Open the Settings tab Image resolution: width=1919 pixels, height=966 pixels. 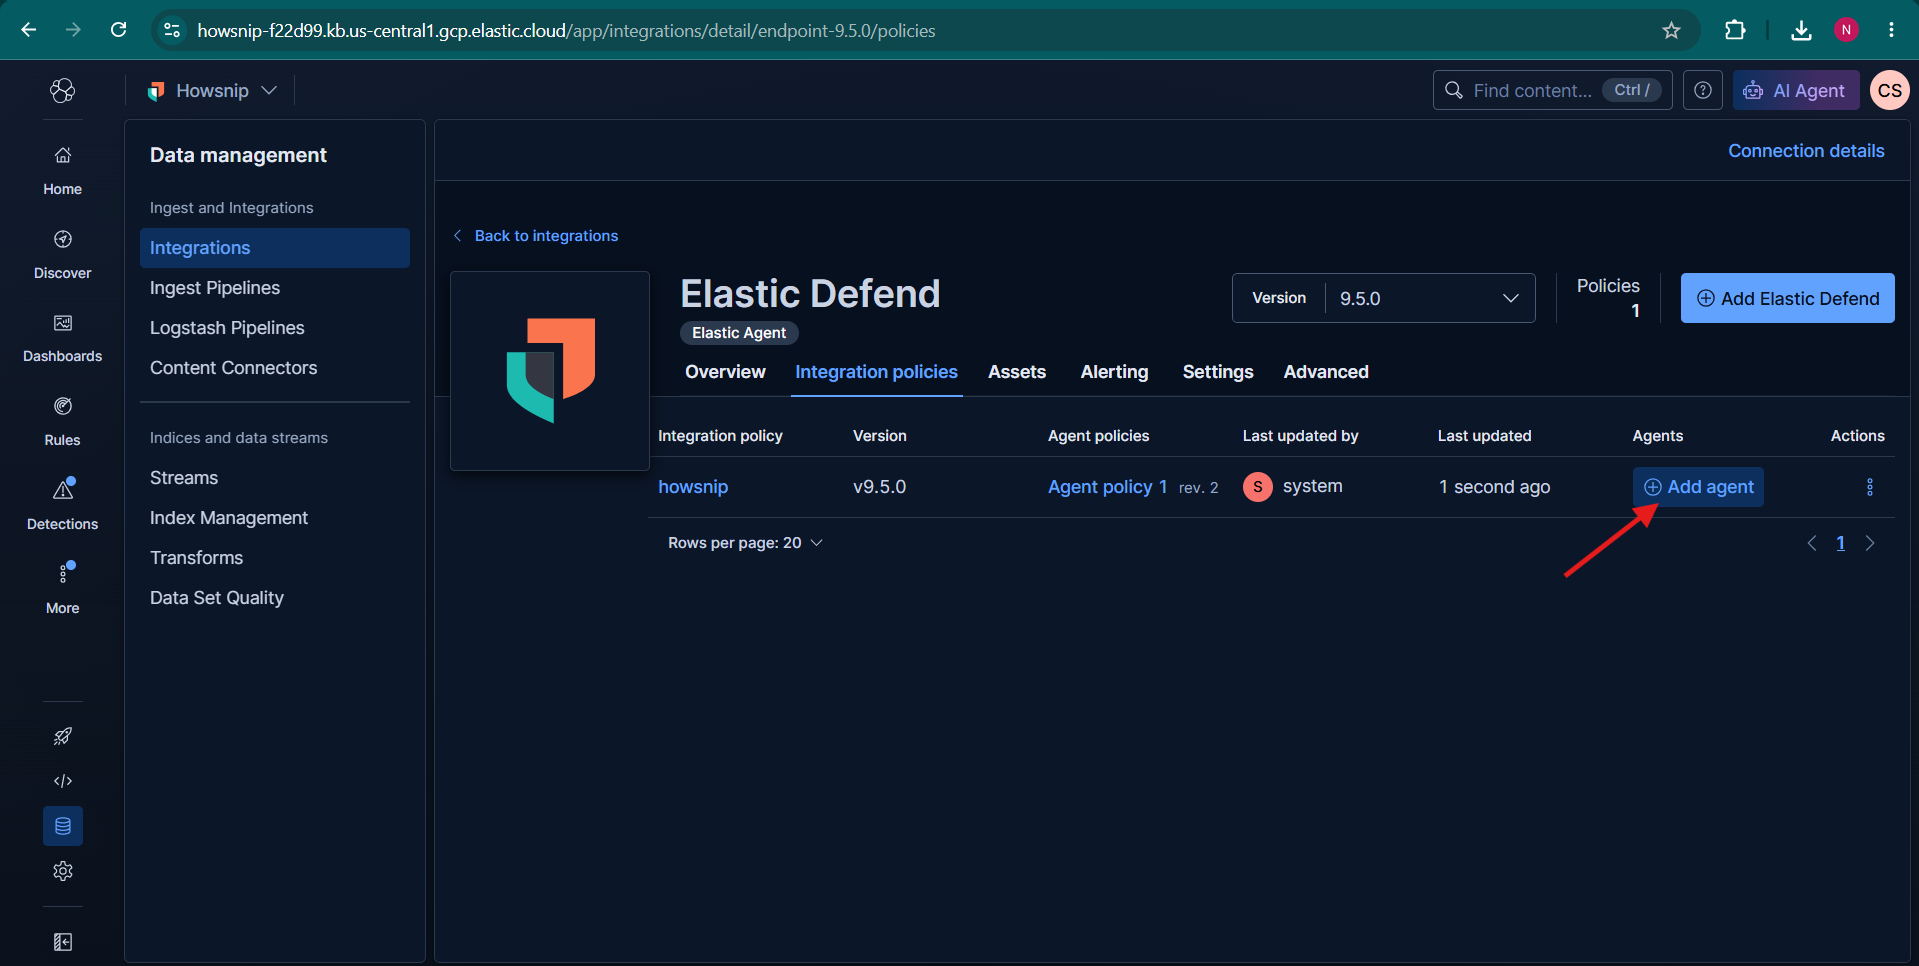pyautogui.click(x=1217, y=372)
